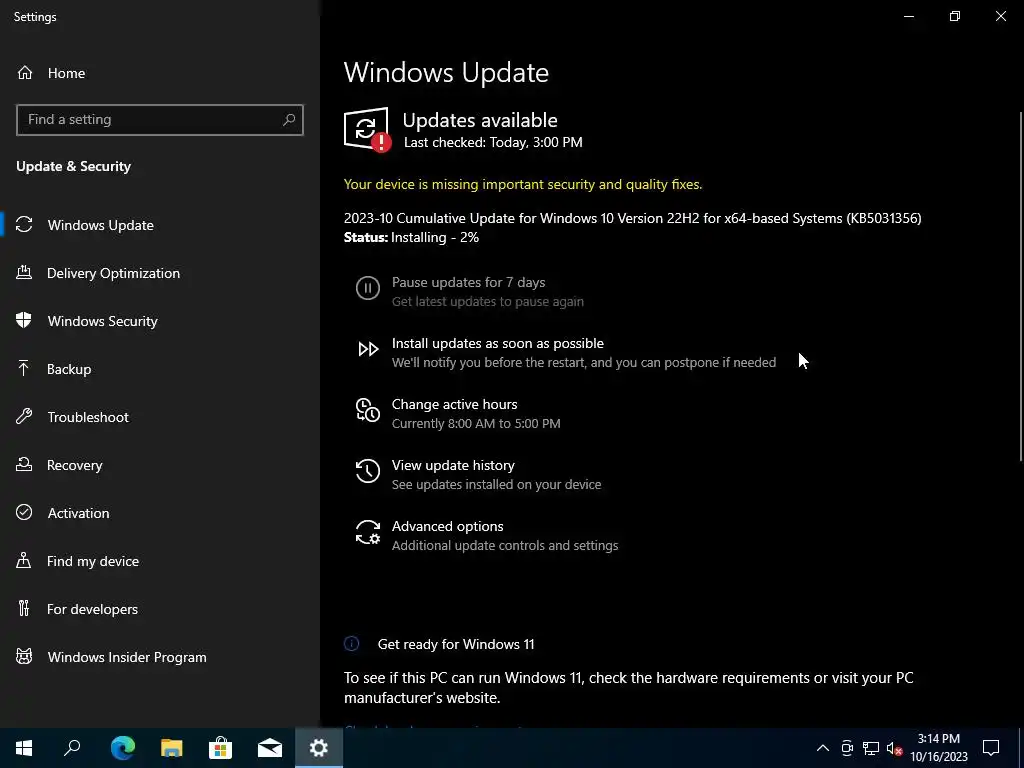The width and height of the screenshot is (1024, 768).
Task: Click the Recovery icon in sidebar
Action: [x=24, y=464]
